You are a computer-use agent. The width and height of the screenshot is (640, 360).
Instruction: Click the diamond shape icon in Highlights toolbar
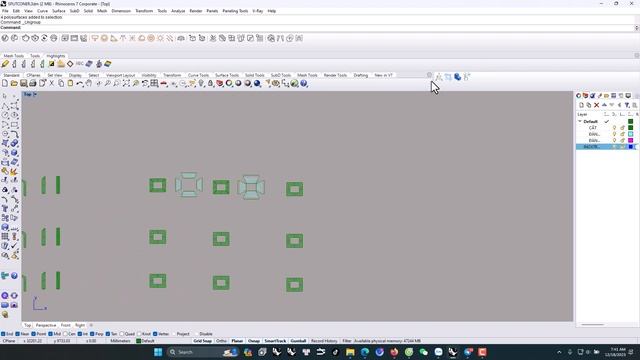point(70,64)
